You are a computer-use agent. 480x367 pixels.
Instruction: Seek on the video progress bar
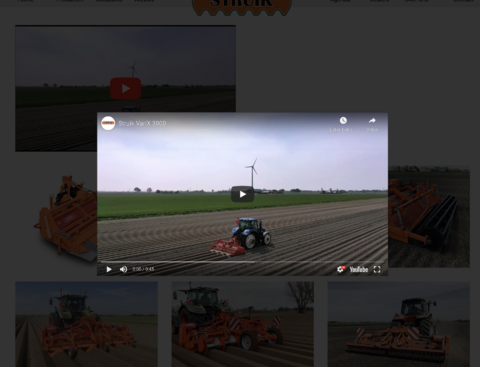pos(242,262)
